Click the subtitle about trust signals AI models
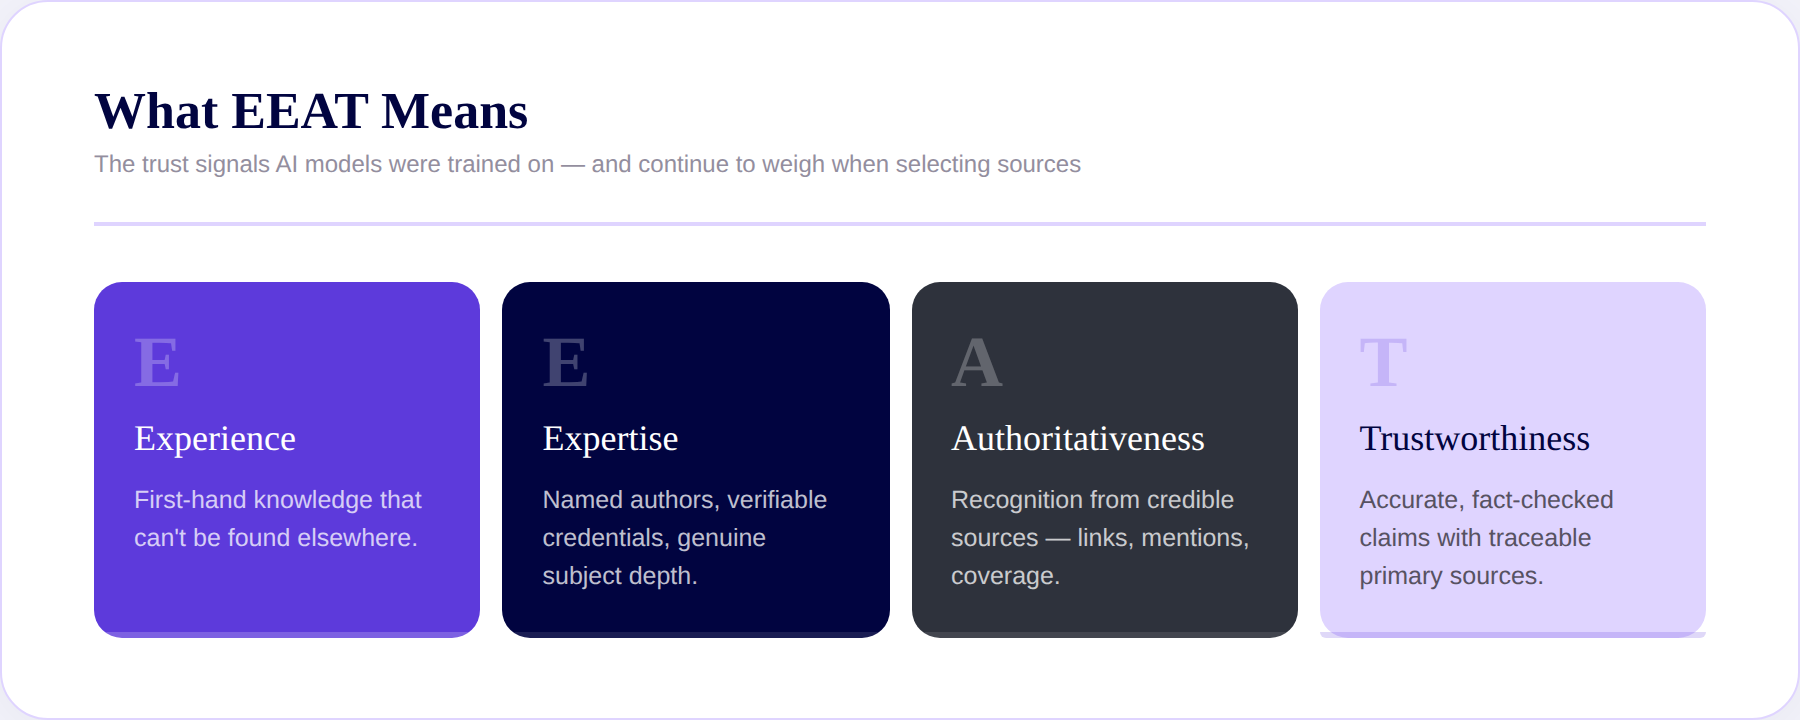Image resolution: width=1800 pixels, height=720 pixels. 588,164
